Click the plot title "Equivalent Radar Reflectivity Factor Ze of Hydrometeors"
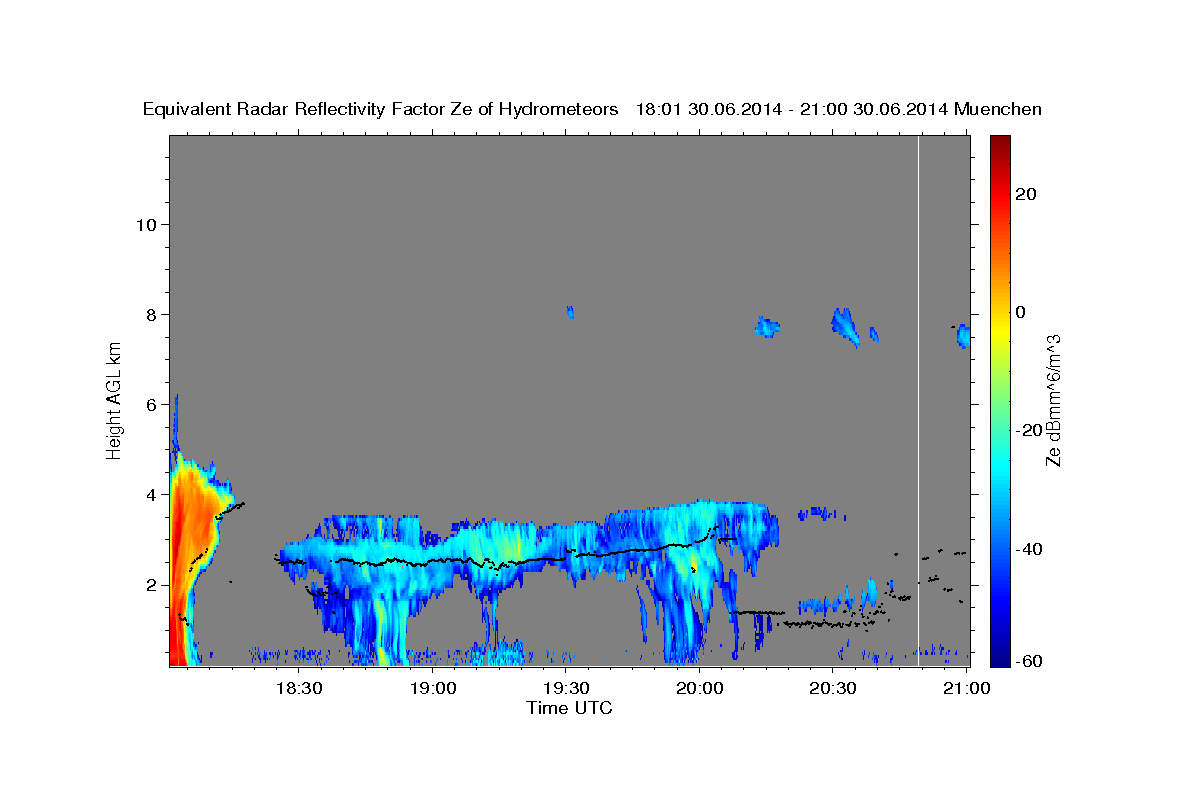This screenshot has height=800, width=1200. point(381,110)
